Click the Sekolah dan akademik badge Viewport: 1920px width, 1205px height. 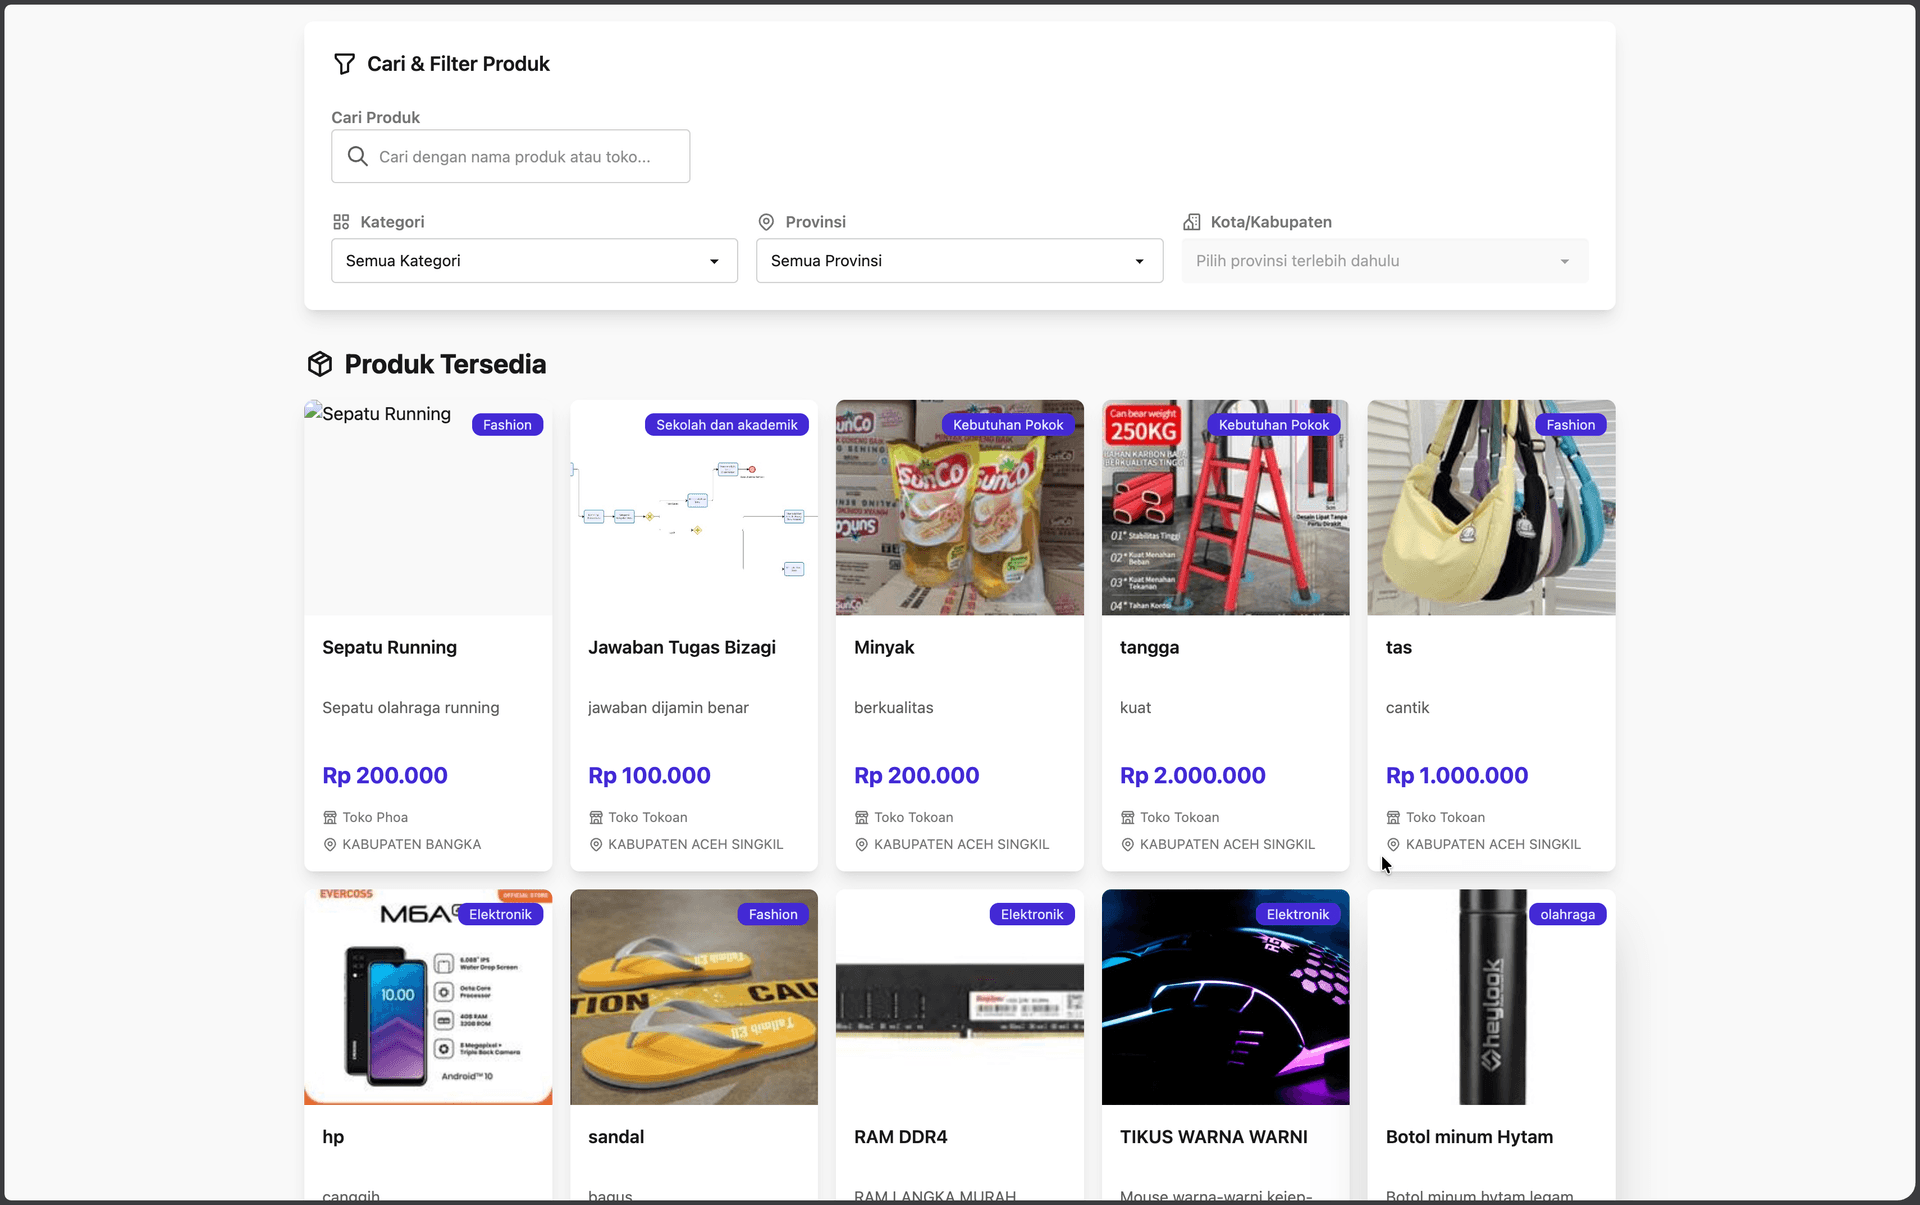click(x=727, y=425)
